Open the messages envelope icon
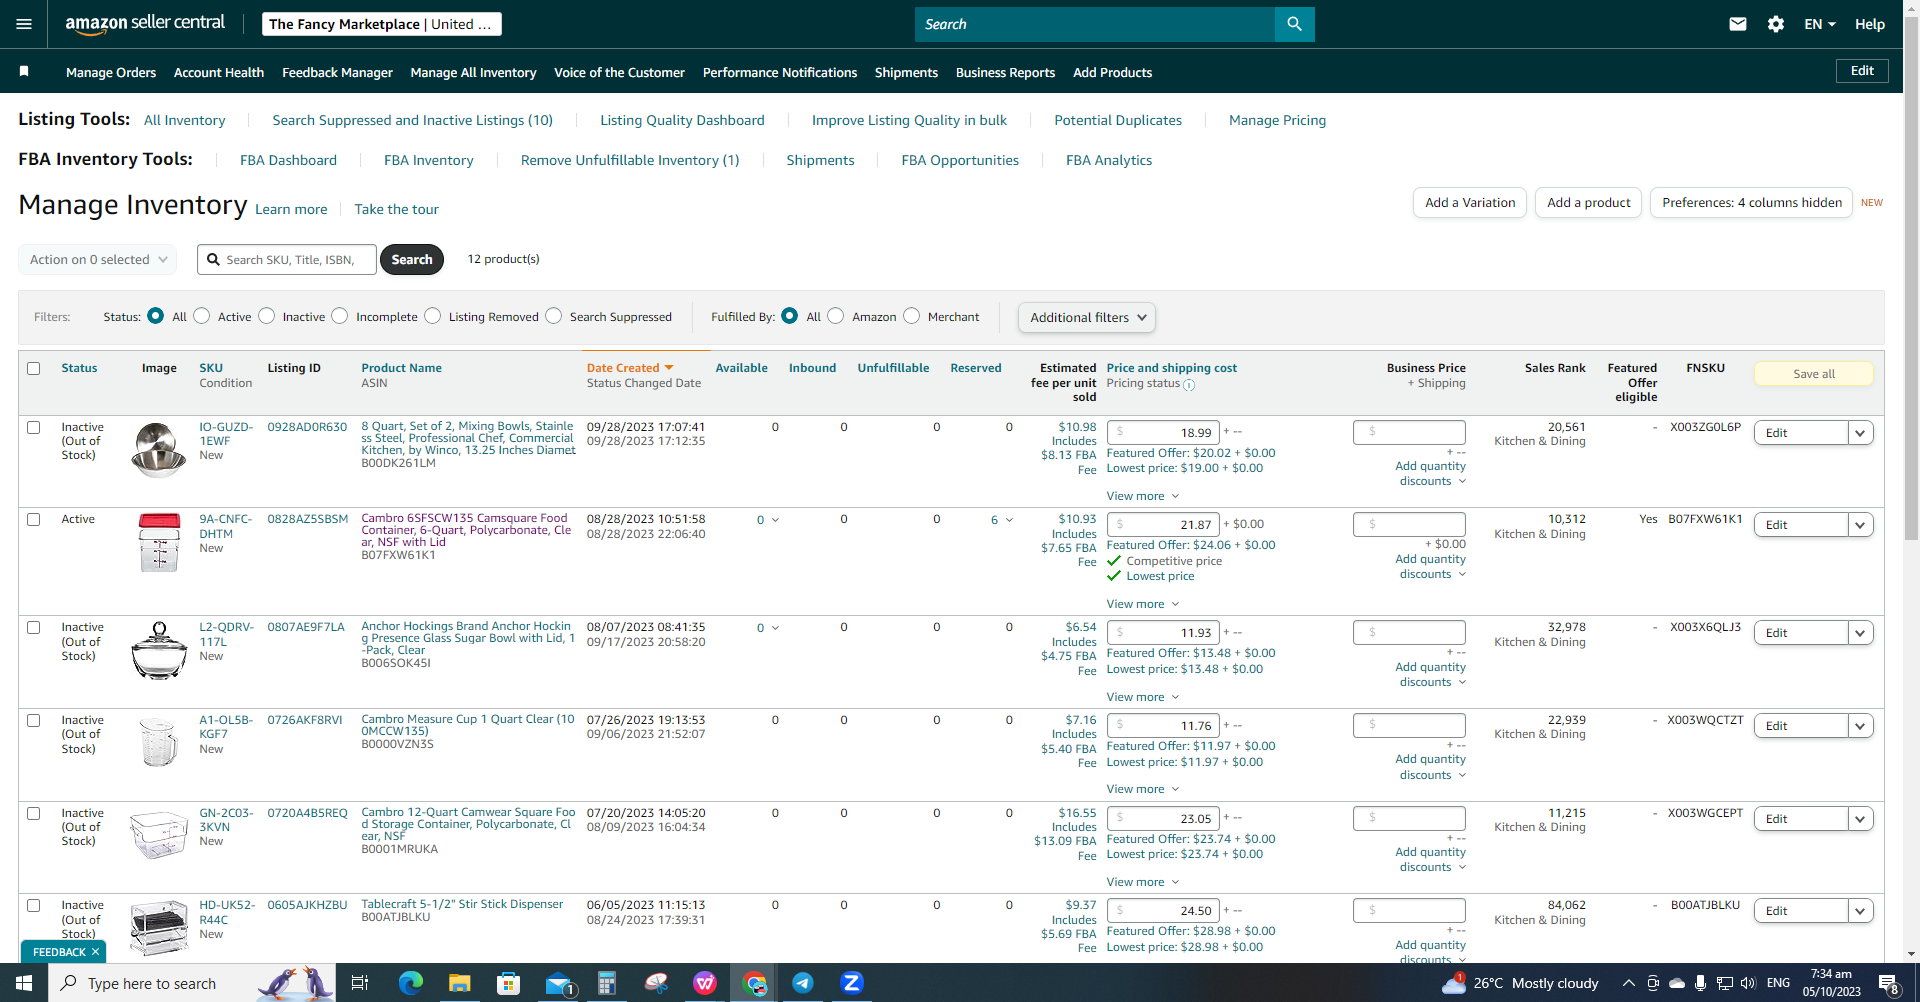This screenshot has height=1002, width=1920. (x=1738, y=24)
